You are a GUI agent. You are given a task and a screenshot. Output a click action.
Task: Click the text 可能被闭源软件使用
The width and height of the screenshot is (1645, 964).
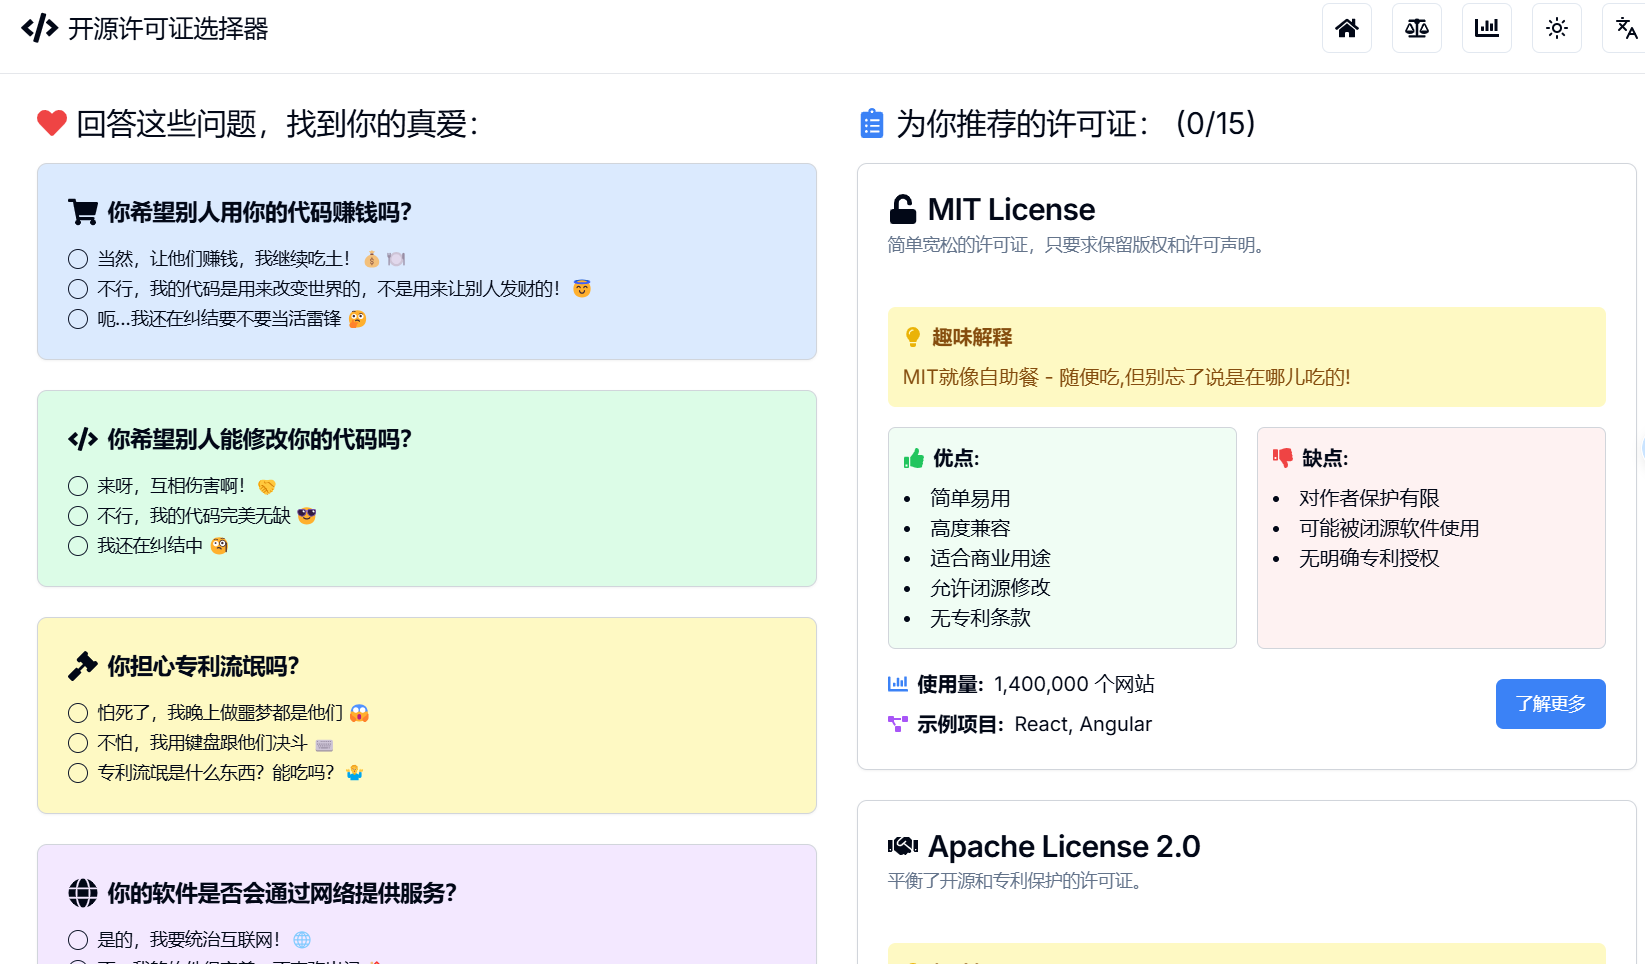tap(1389, 528)
